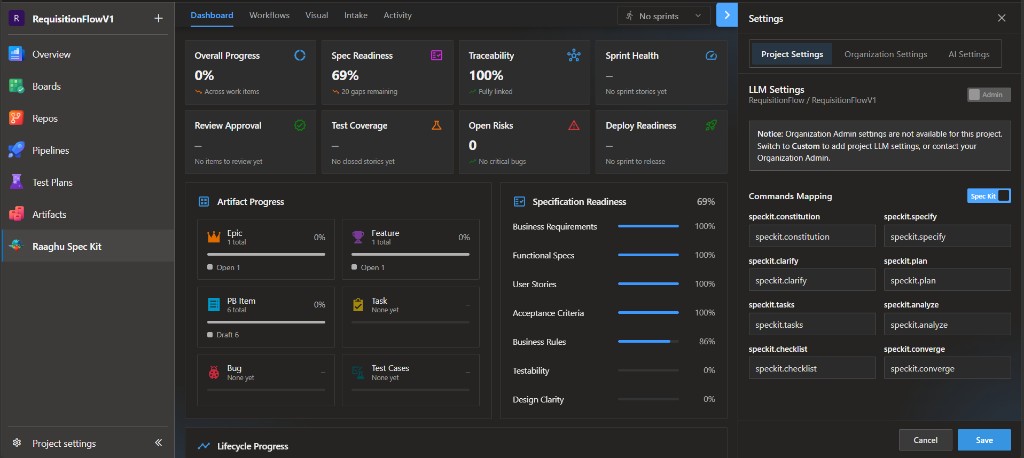
Task: Open the Intake tab
Action: [x=355, y=15]
